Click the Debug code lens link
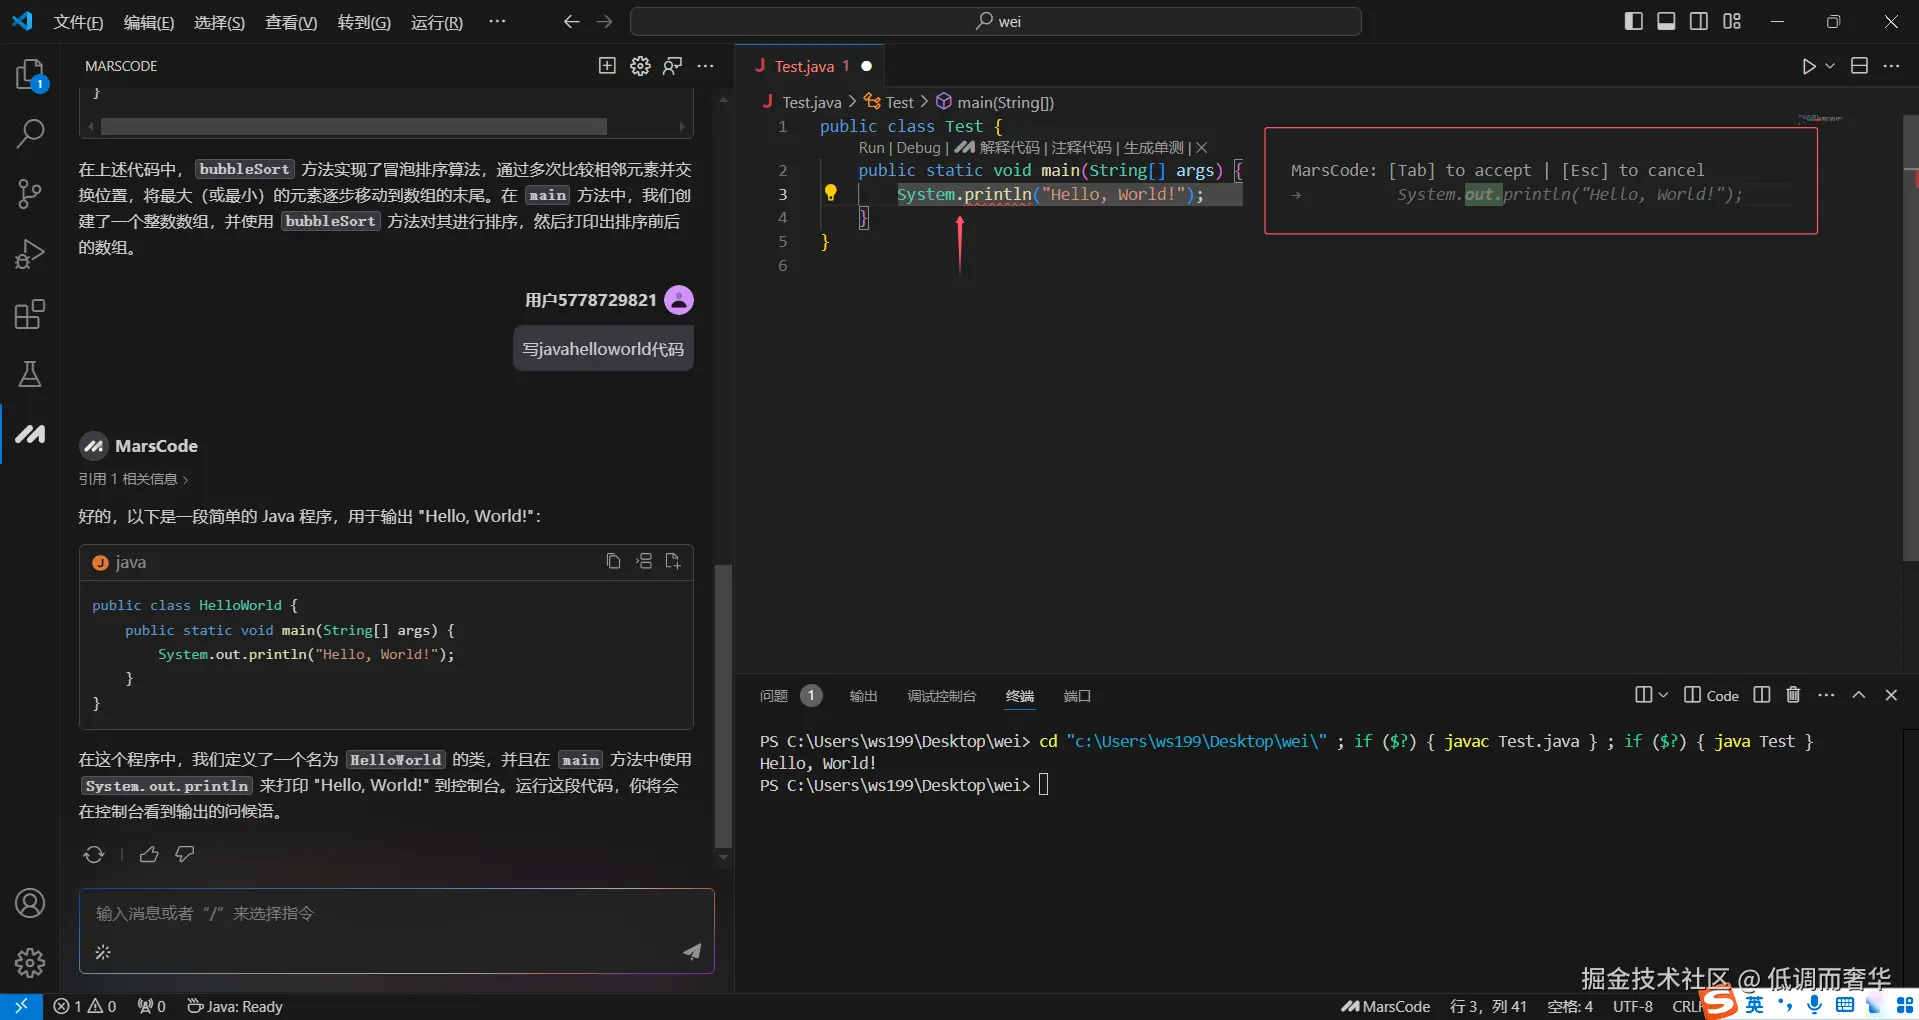The height and width of the screenshot is (1020, 1919). (x=918, y=148)
